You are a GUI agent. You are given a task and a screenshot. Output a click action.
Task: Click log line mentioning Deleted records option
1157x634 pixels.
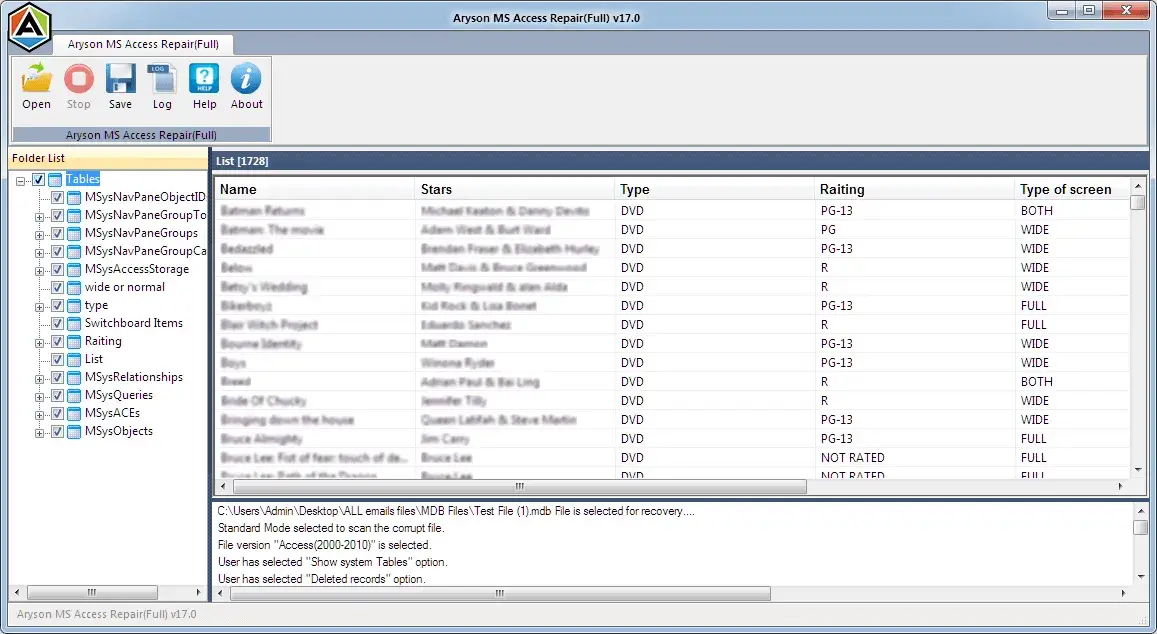coord(321,579)
